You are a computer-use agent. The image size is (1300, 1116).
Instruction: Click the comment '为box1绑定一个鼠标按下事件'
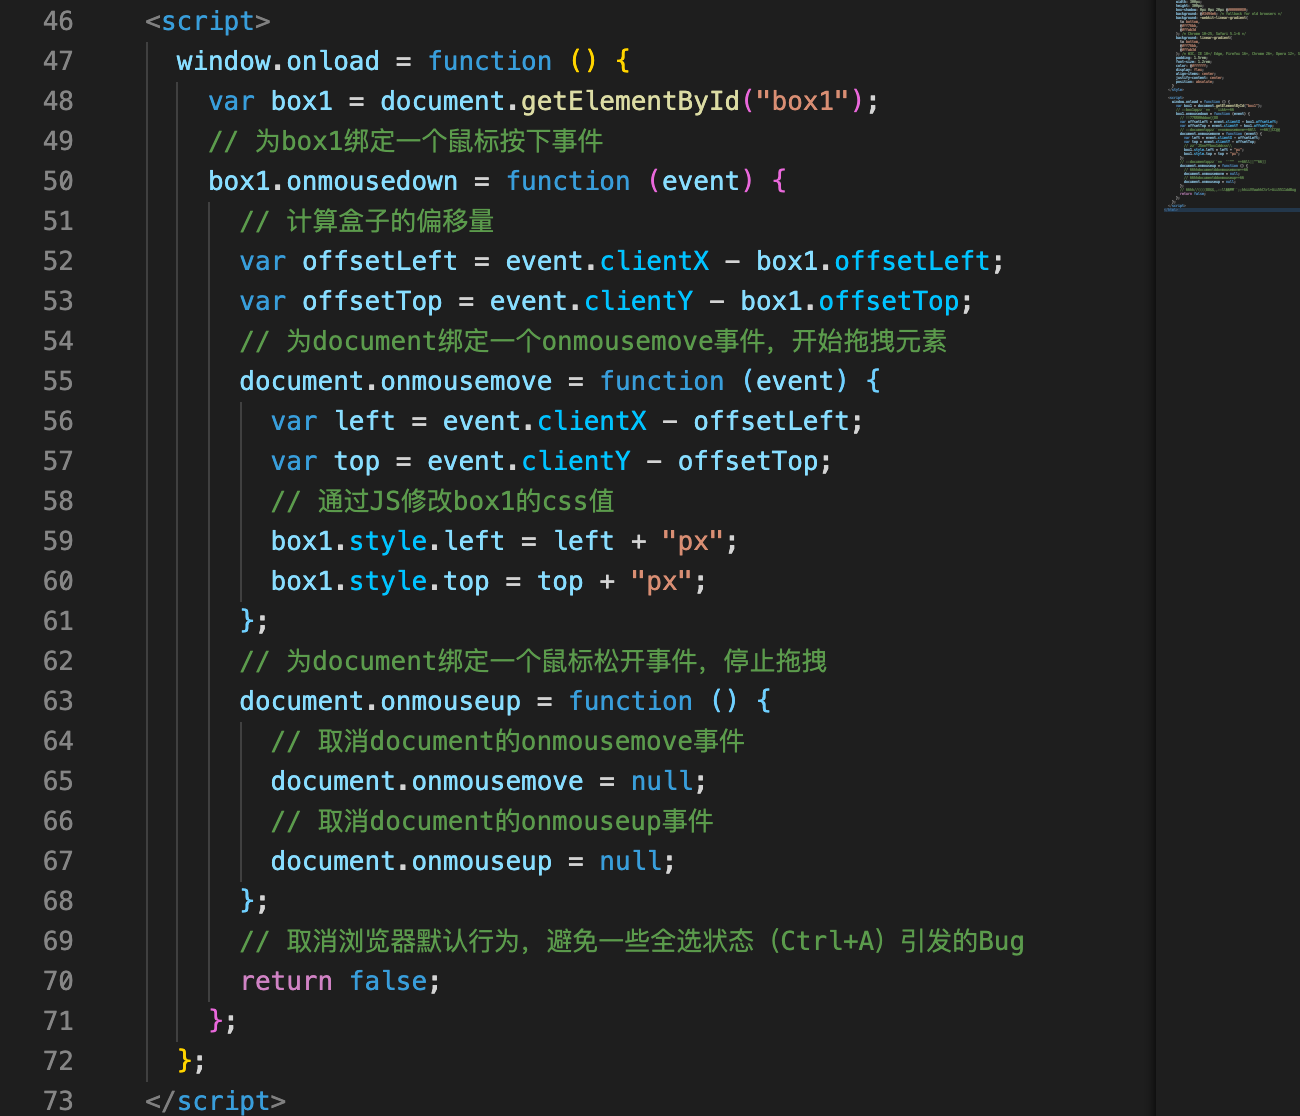point(406,141)
